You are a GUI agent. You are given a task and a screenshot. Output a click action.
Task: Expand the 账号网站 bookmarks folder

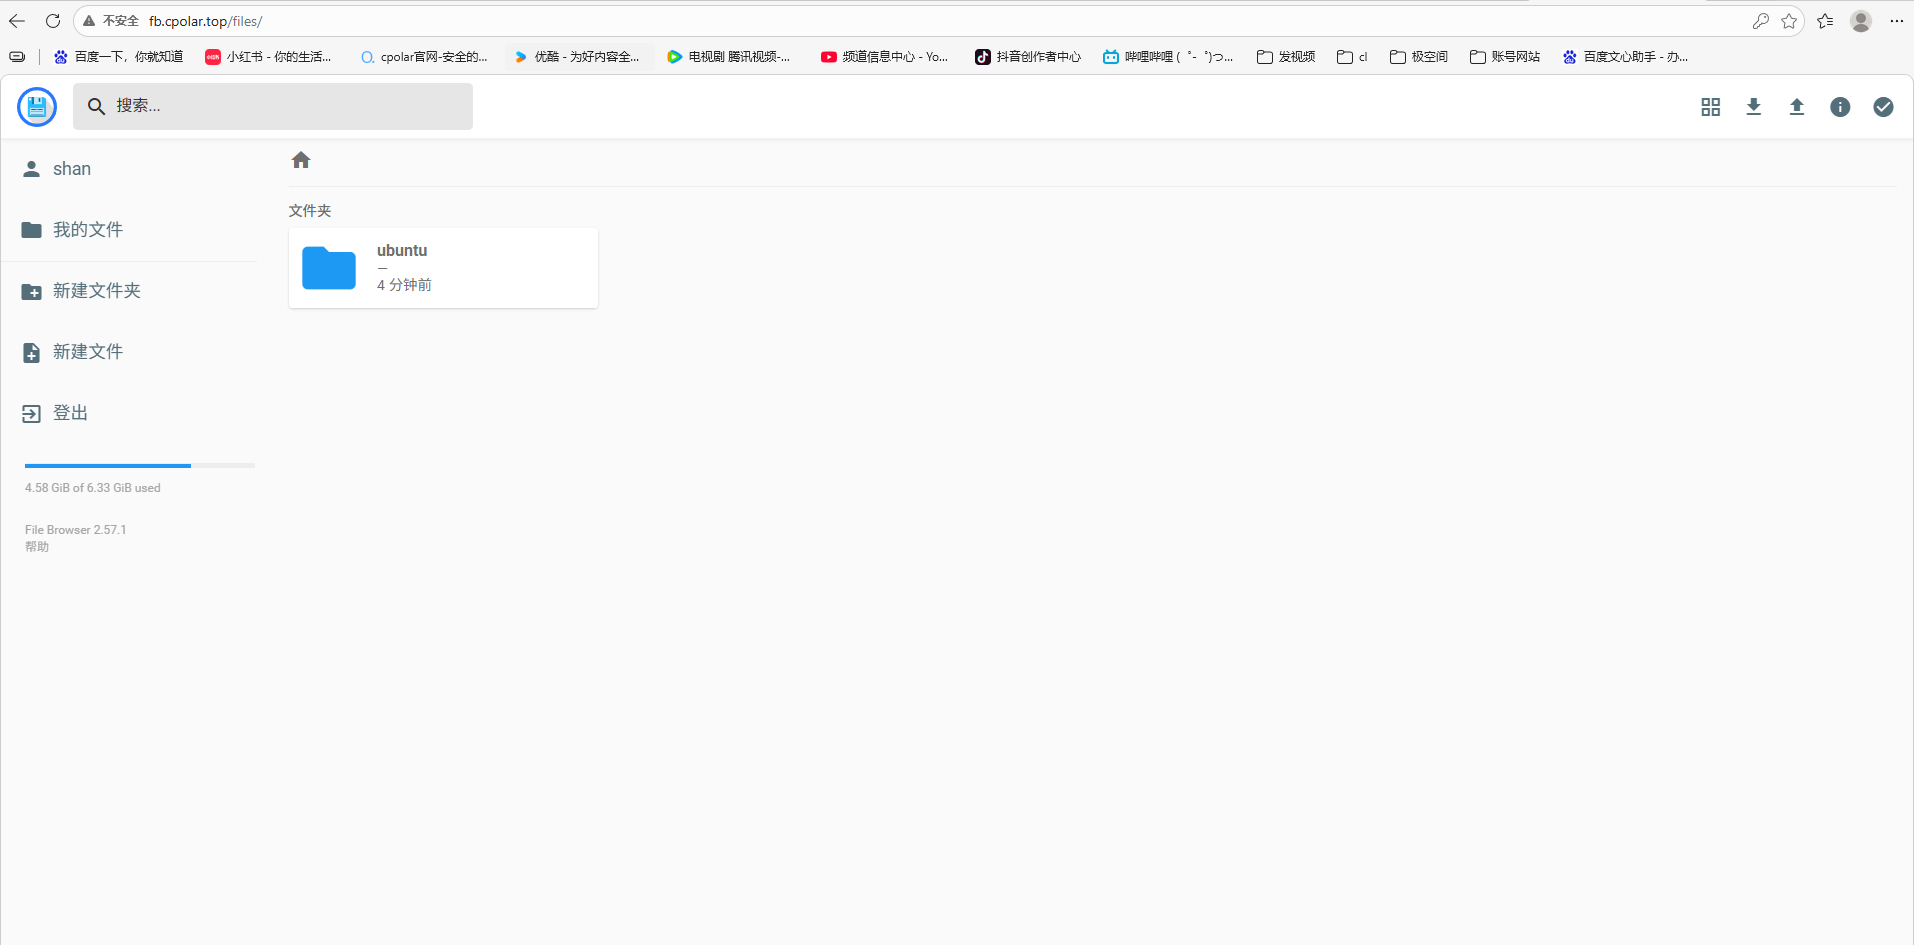pyautogui.click(x=1504, y=57)
